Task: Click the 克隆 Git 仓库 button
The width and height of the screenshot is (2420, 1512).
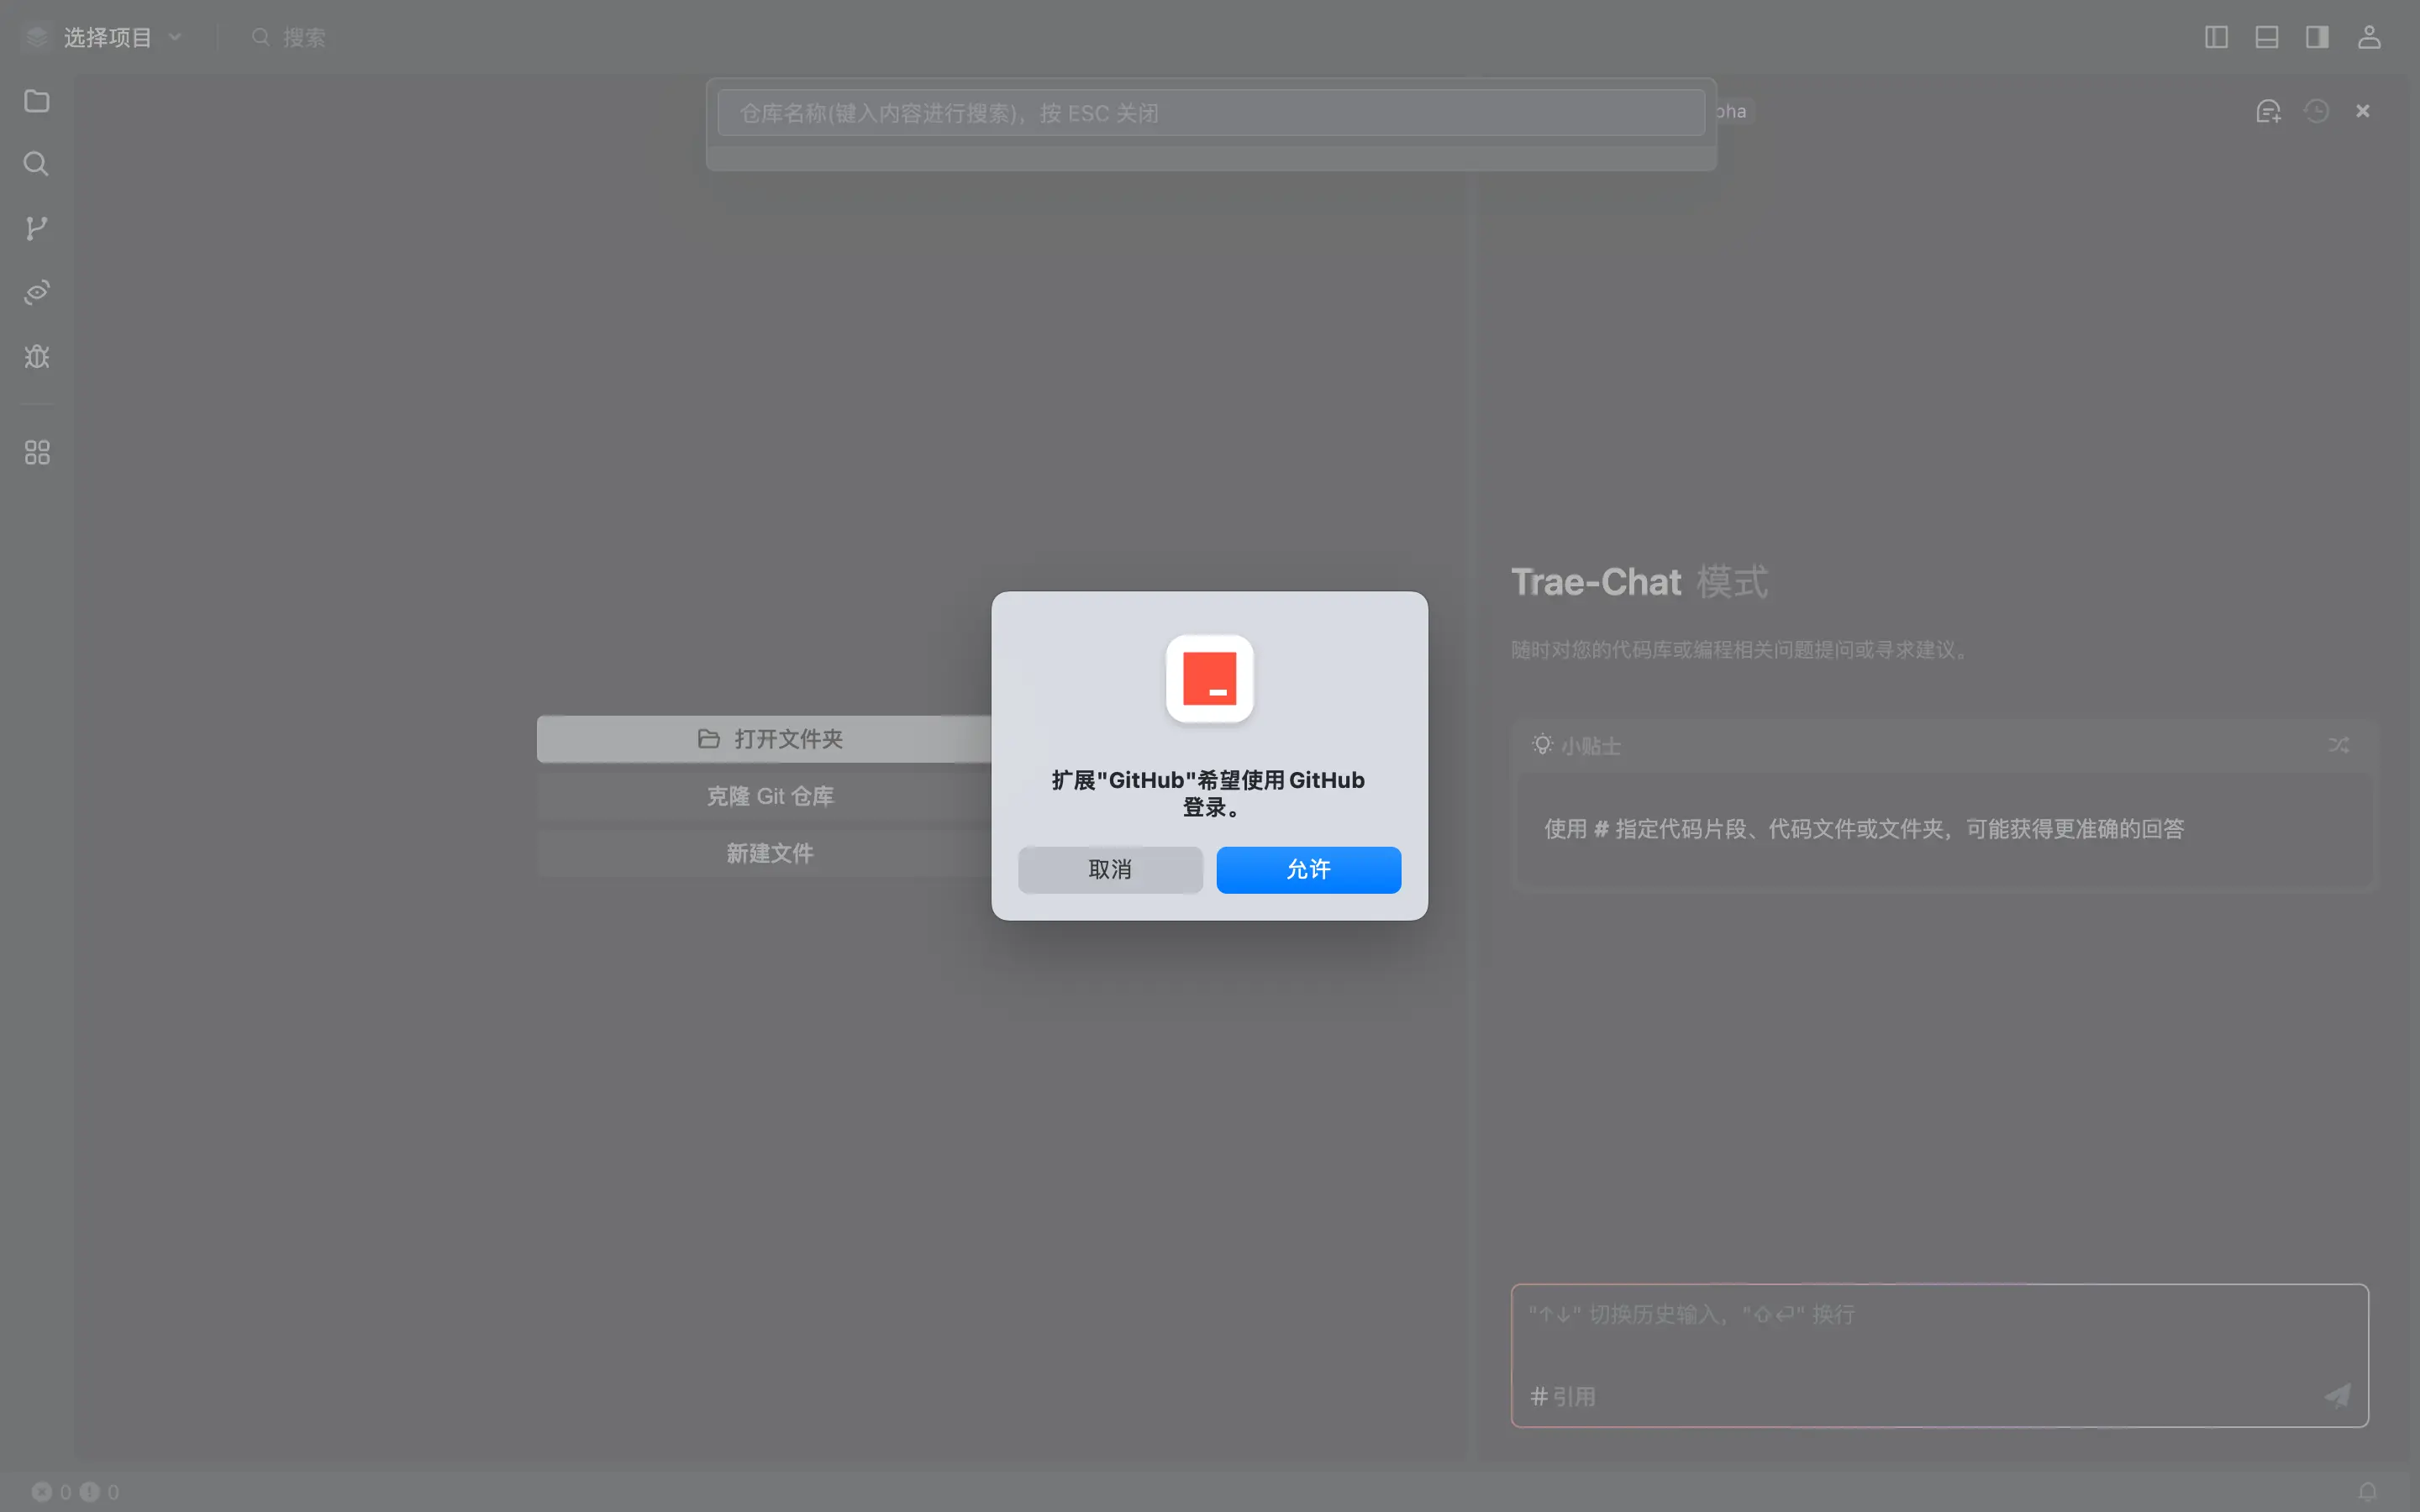Action: click(x=769, y=796)
